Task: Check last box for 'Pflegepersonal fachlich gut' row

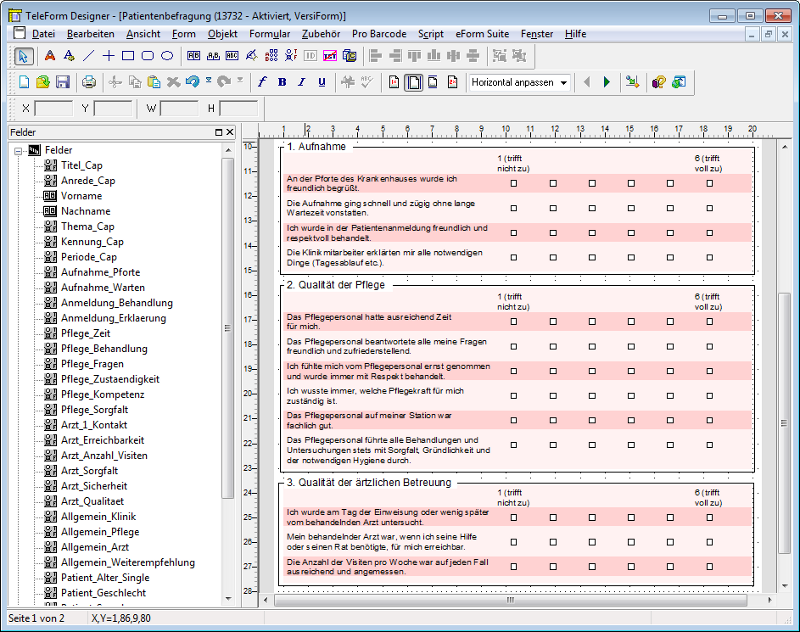Action: [710, 419]
